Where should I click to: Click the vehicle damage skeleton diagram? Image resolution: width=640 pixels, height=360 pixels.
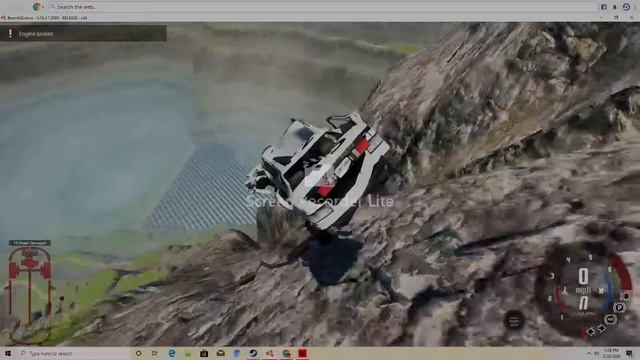(30, 296)
